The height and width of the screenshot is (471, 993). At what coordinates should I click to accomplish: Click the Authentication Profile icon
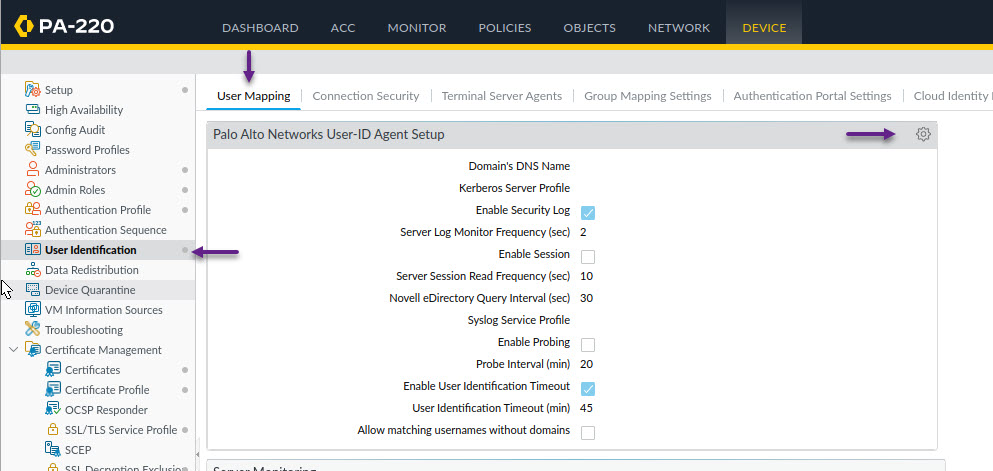point(32,210)
